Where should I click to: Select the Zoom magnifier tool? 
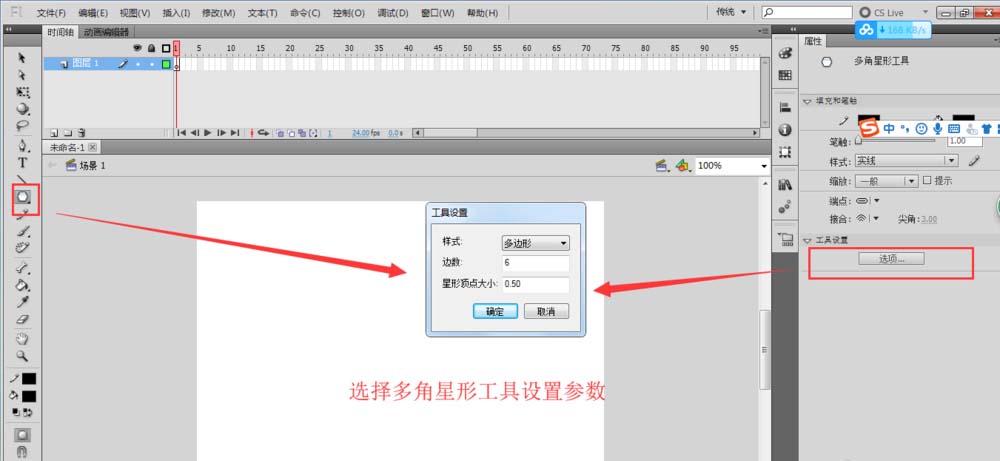tap(22, 356)
